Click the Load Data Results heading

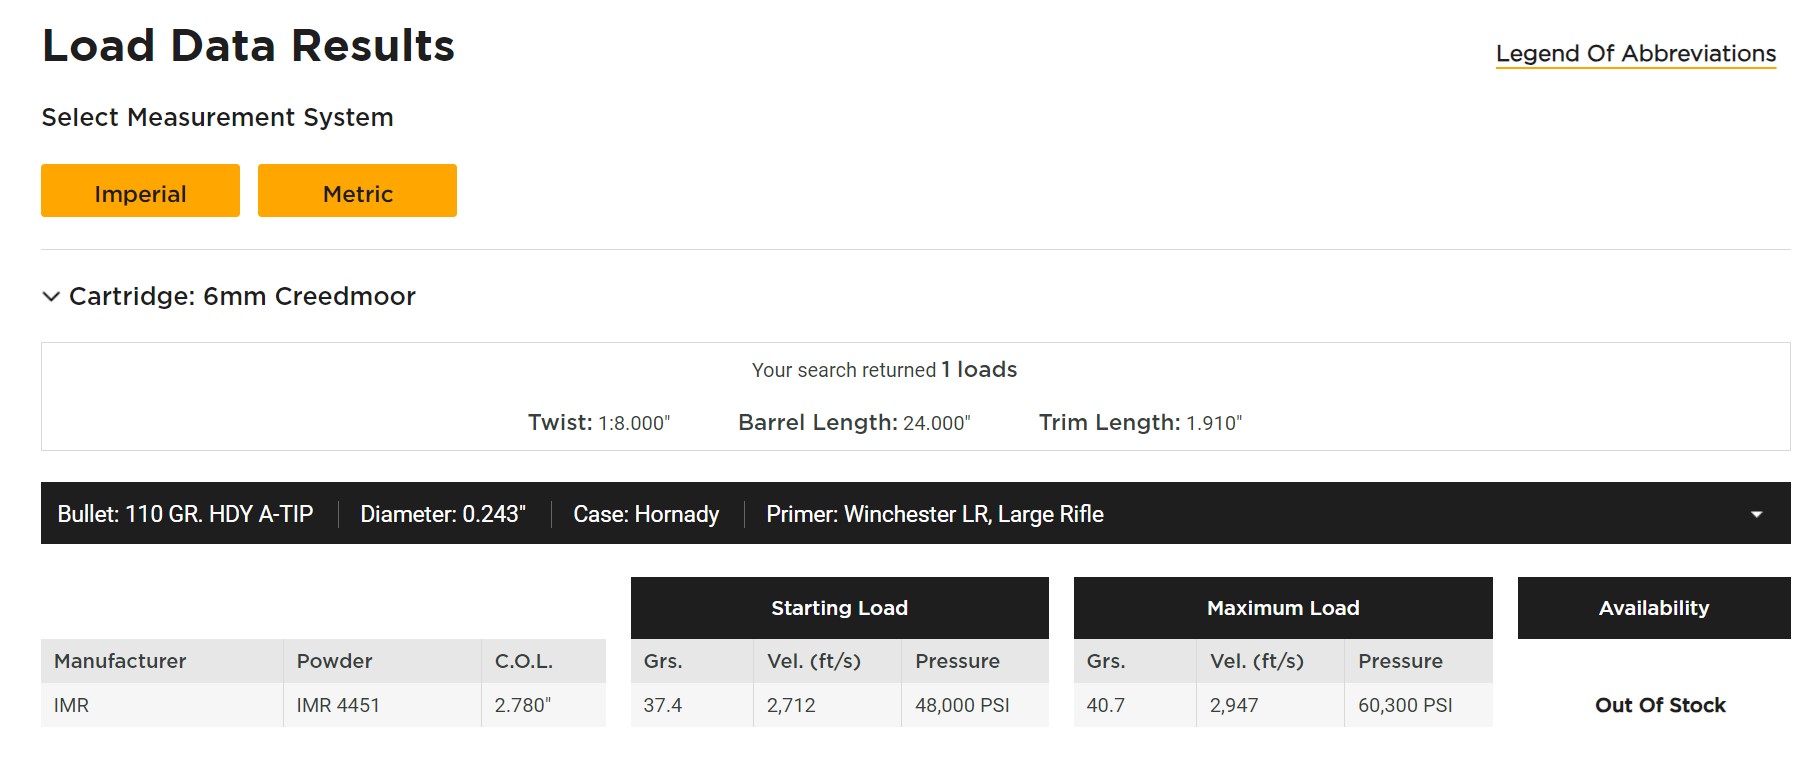pos(248,46)
